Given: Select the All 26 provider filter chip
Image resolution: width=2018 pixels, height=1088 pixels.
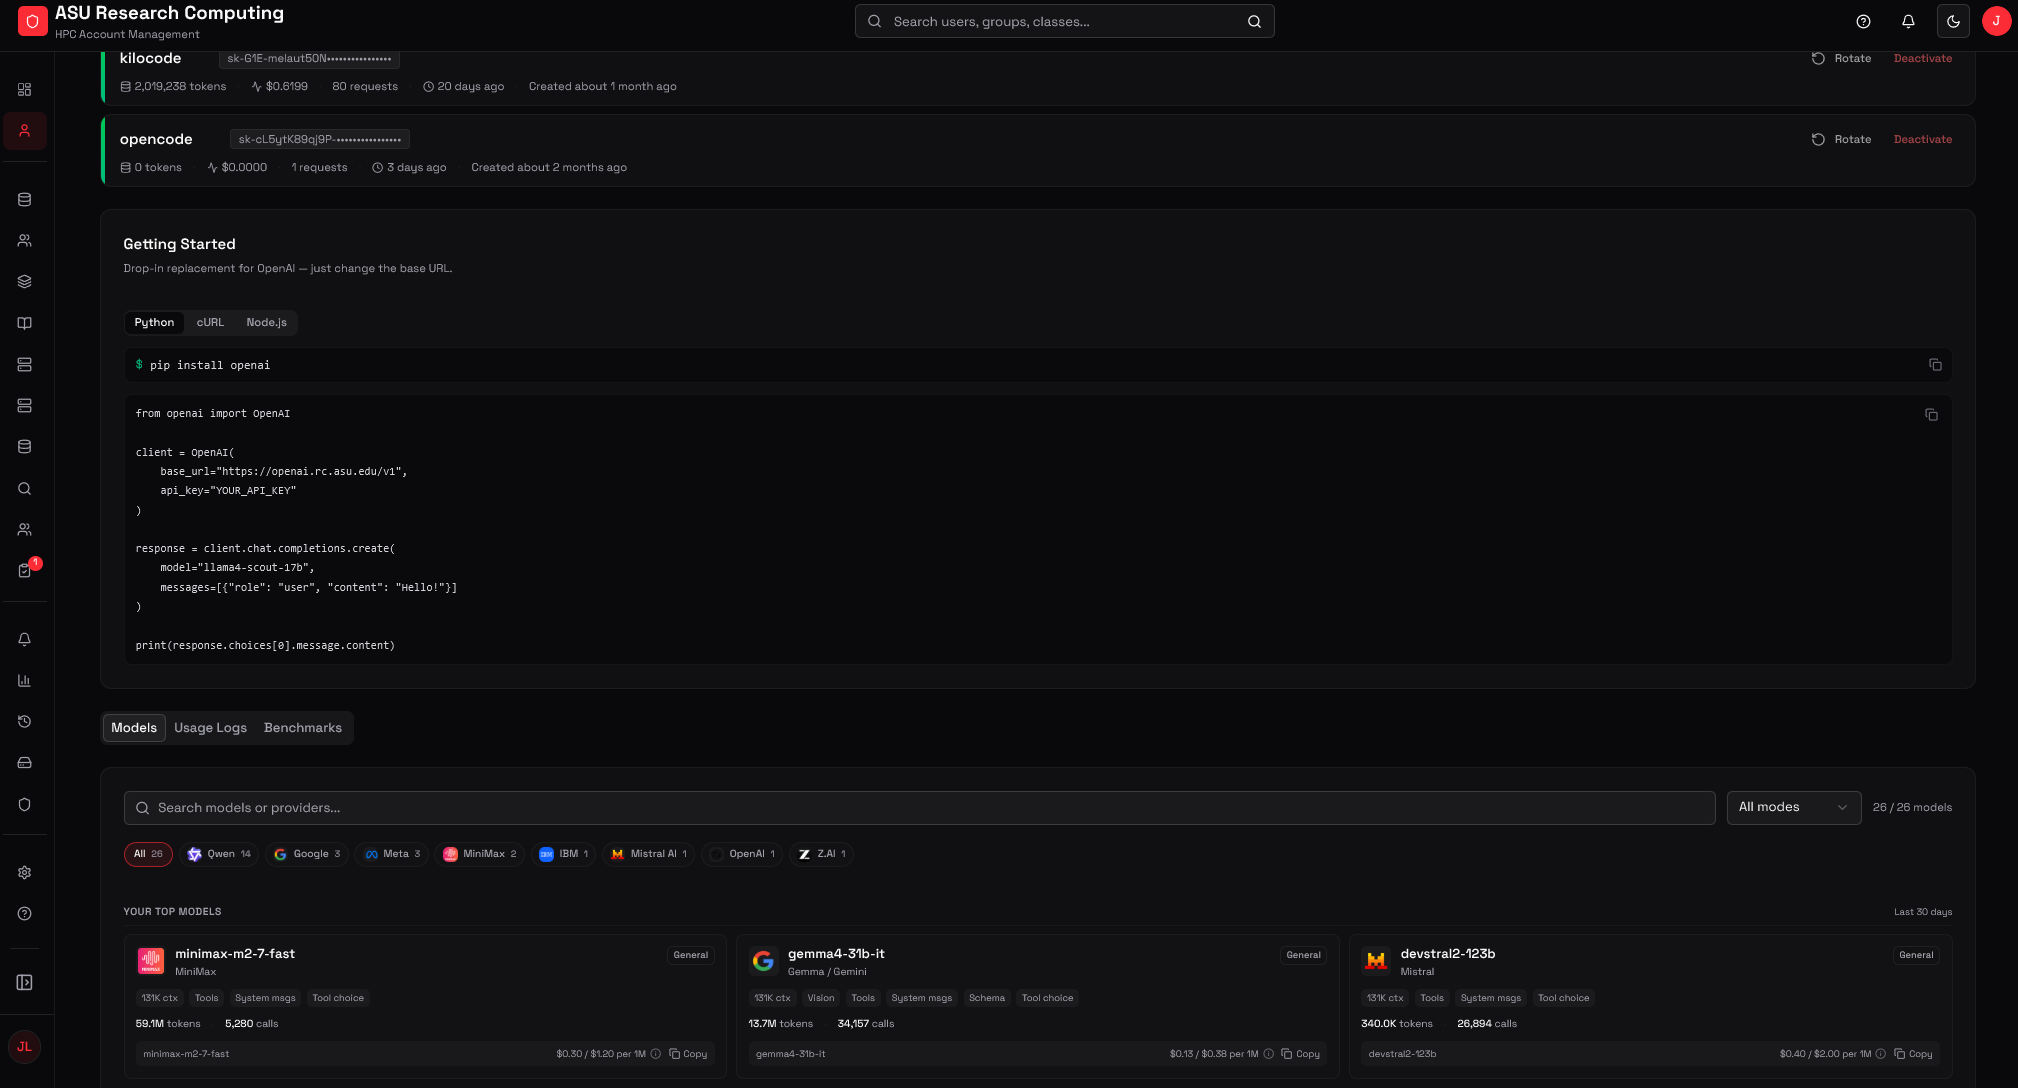Looking at the screenshot, I should (x=148, y=854).
